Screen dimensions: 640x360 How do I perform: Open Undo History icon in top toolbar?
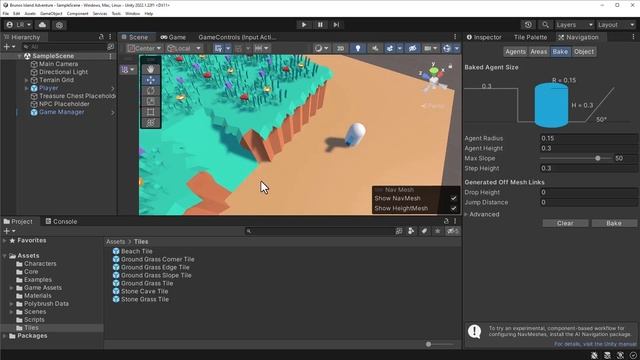coord(528,25)
